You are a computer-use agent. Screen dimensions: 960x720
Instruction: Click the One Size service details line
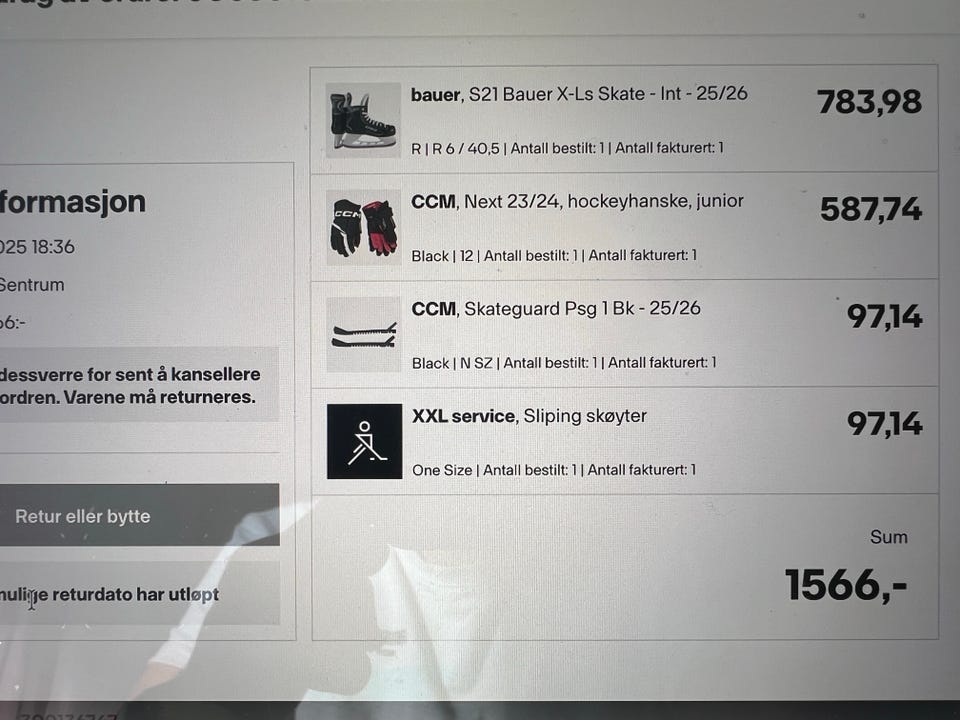(x=554, y=470)
